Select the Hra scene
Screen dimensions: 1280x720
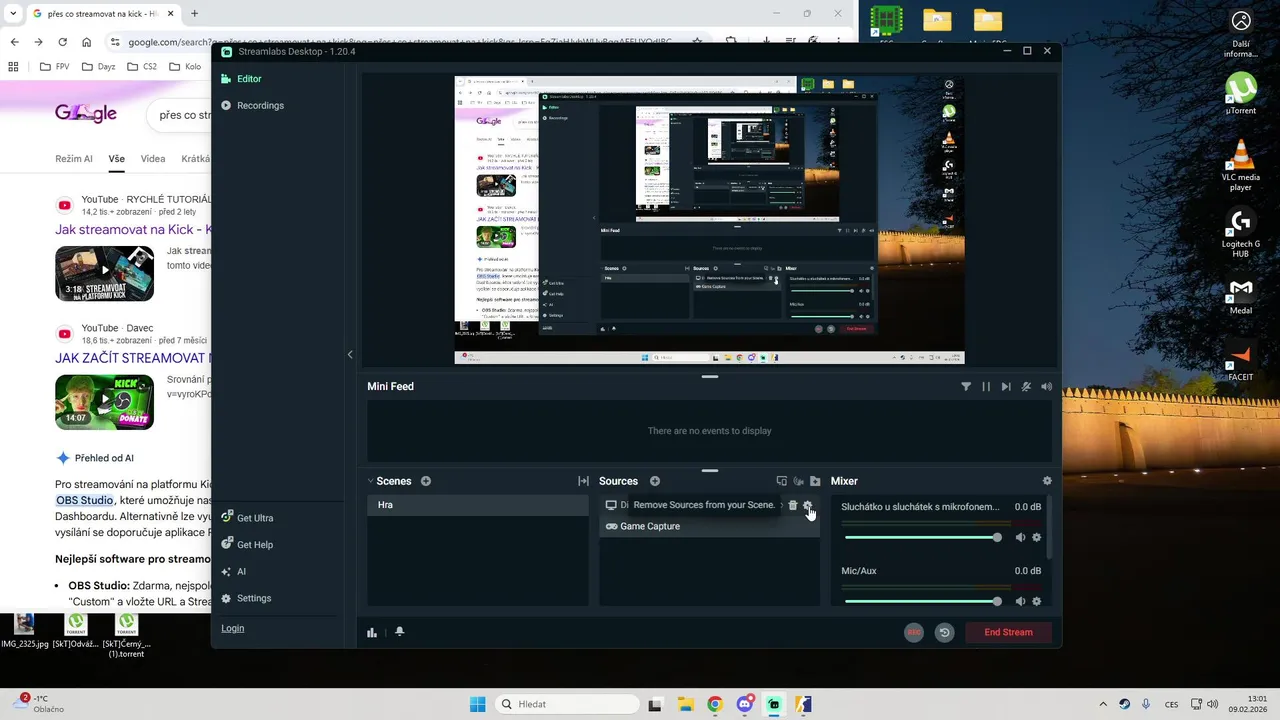point(478,505)
